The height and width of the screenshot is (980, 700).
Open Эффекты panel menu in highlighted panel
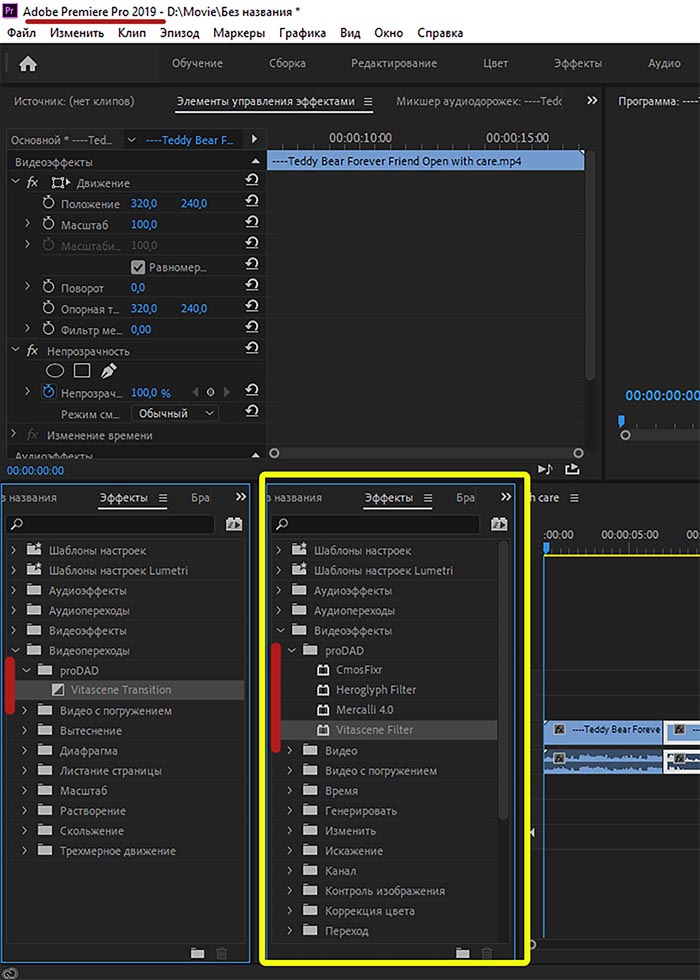428,498
